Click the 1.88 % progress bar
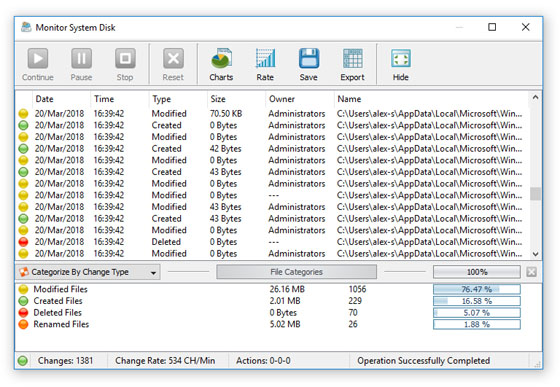This screenshot has height=387, width=560. click(477, 324)
